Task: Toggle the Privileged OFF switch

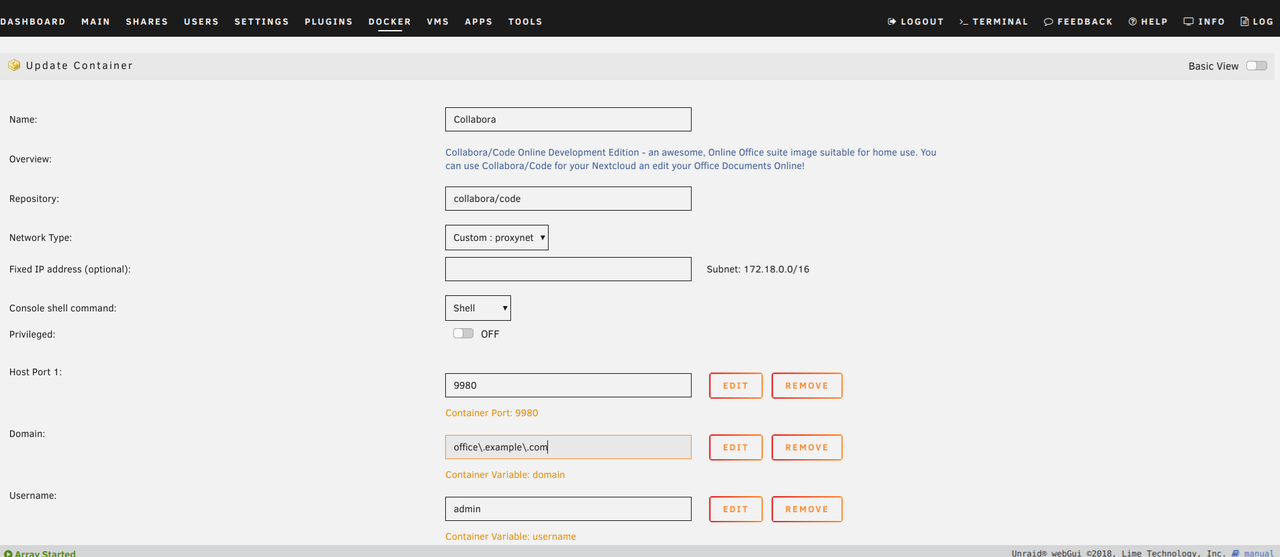Action: click(463, 334)
